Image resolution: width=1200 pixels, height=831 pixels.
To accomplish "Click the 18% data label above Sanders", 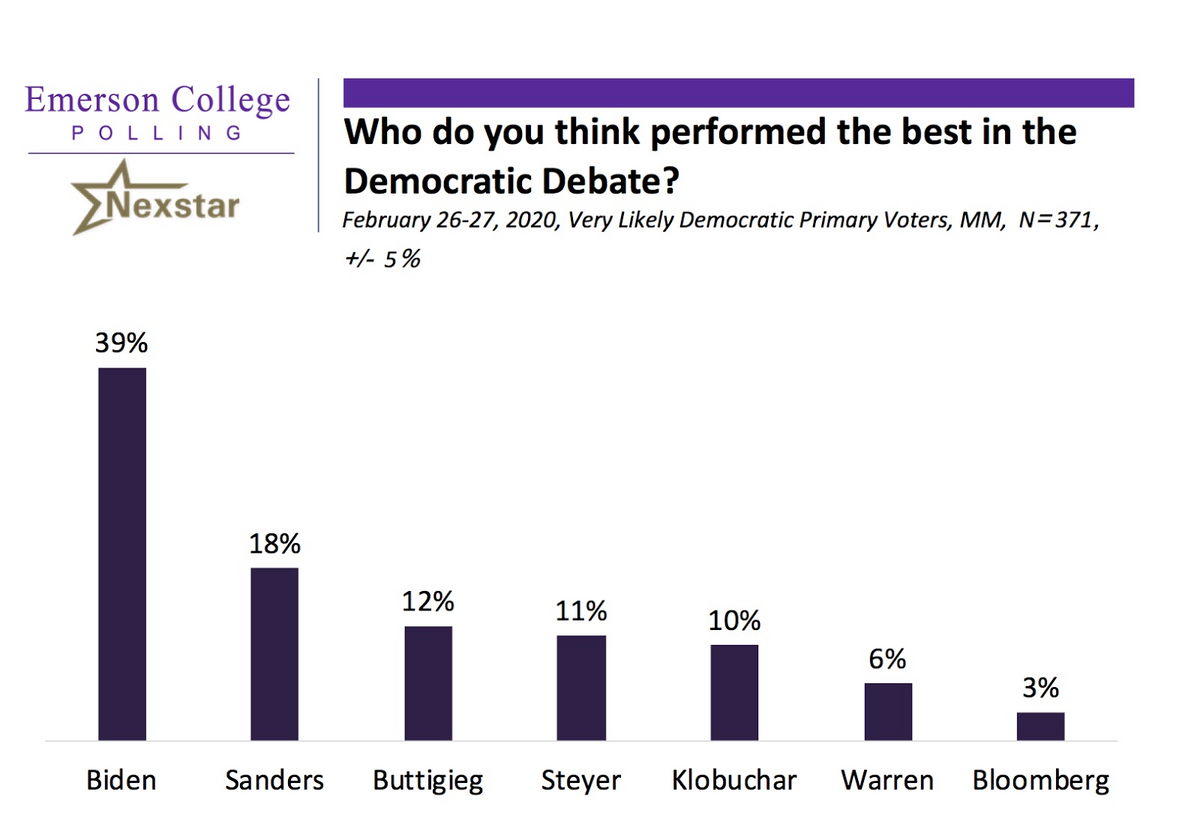I will click(275, 545).
